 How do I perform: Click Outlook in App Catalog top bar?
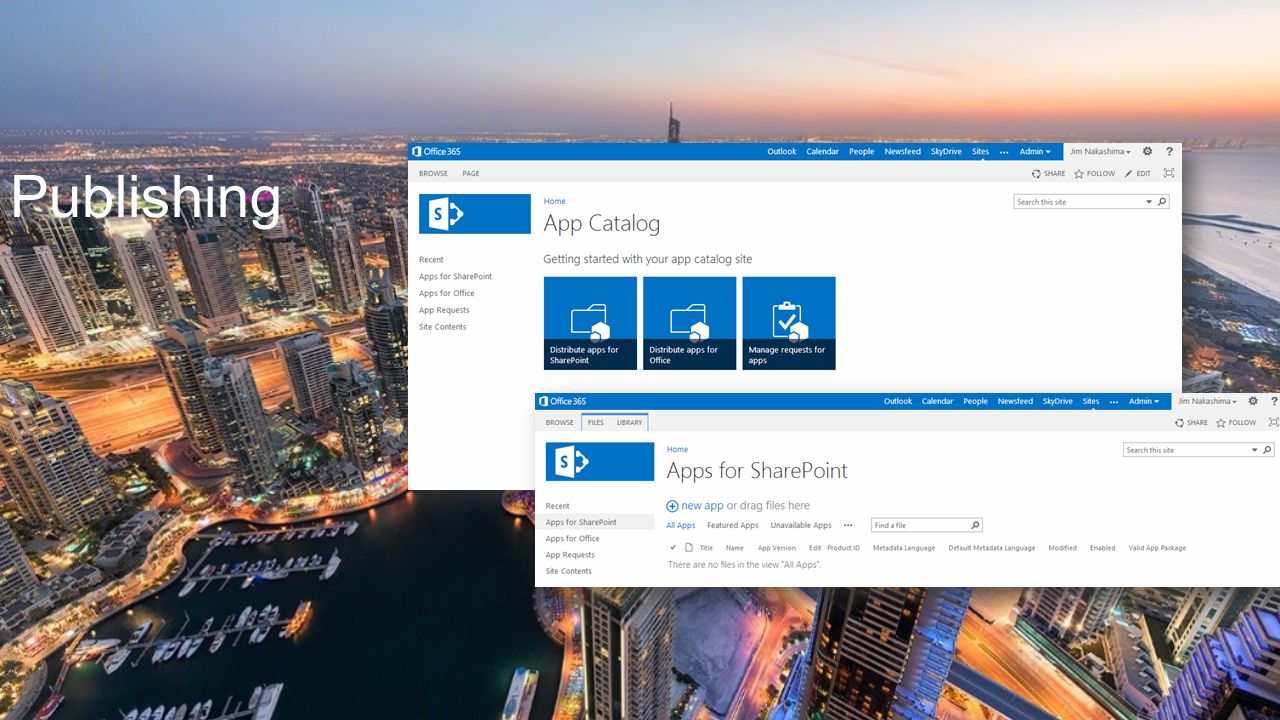782,152
